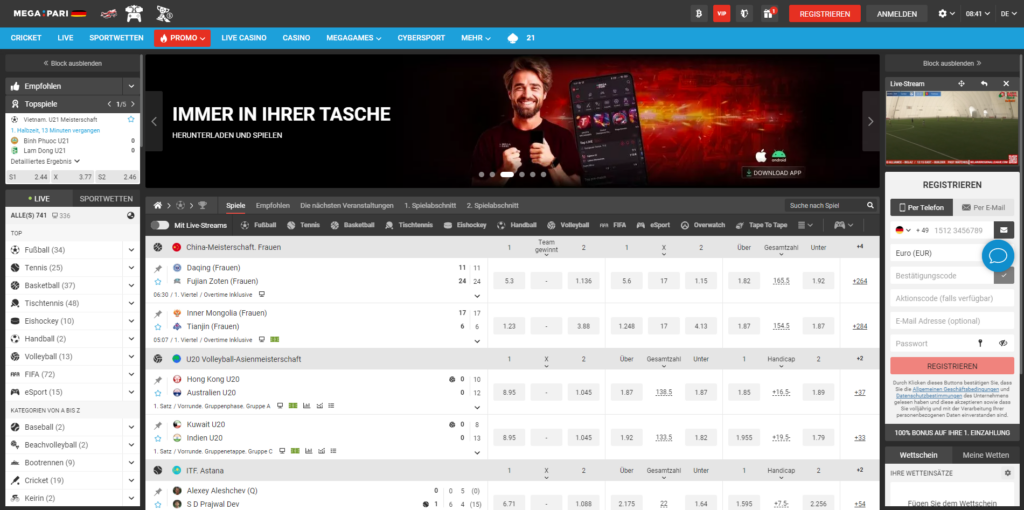Toggle the Mit Live-Streams switch
The image size is (1024, 510).
point(160,225)
